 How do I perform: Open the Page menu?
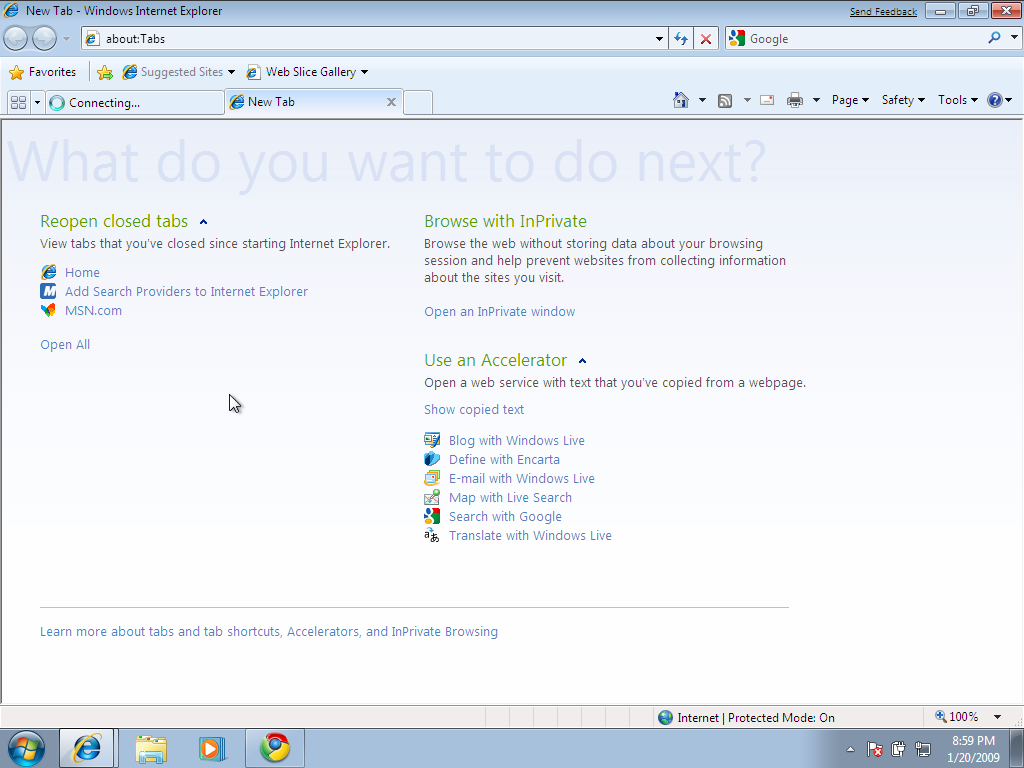(x=850, y=100)
